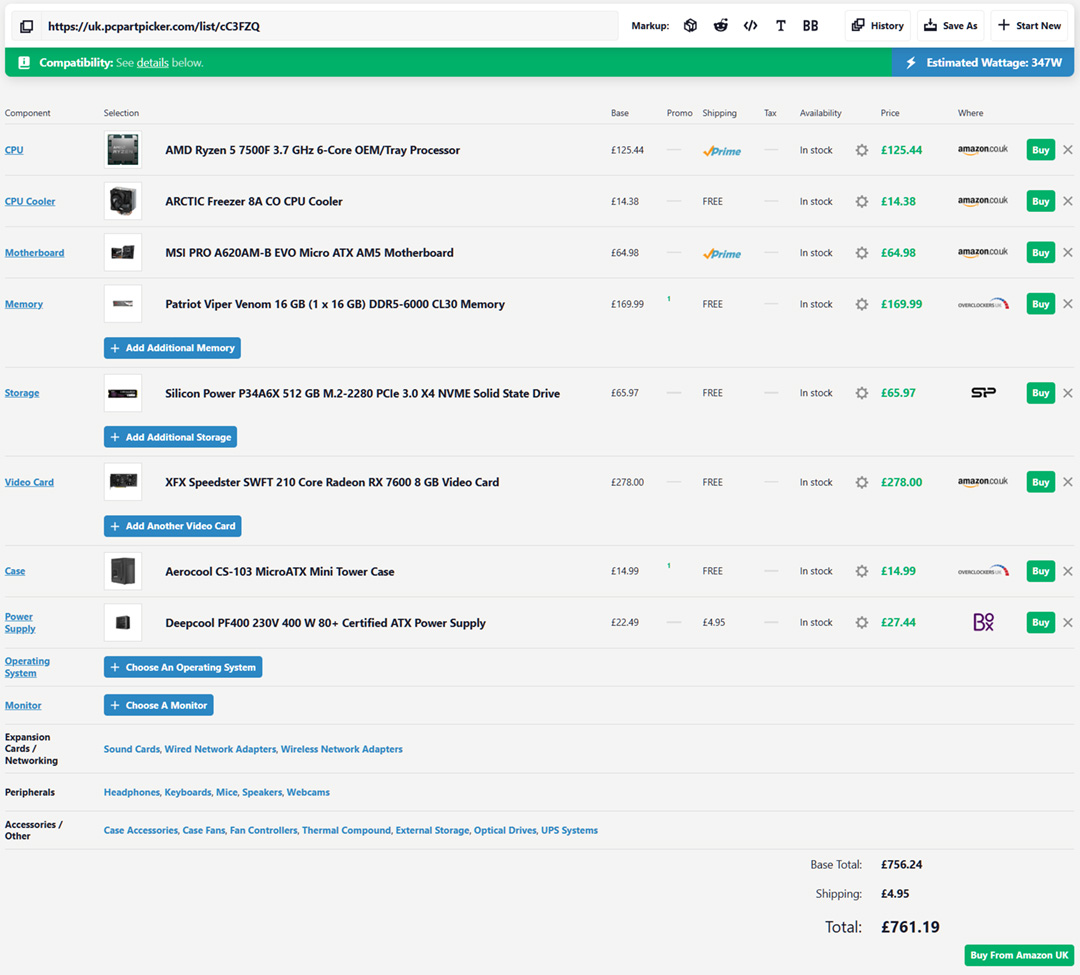The height and width of the screenshot is (975, 1080).
Task: Click the green compatibility note icon
Action: (24, 63)
